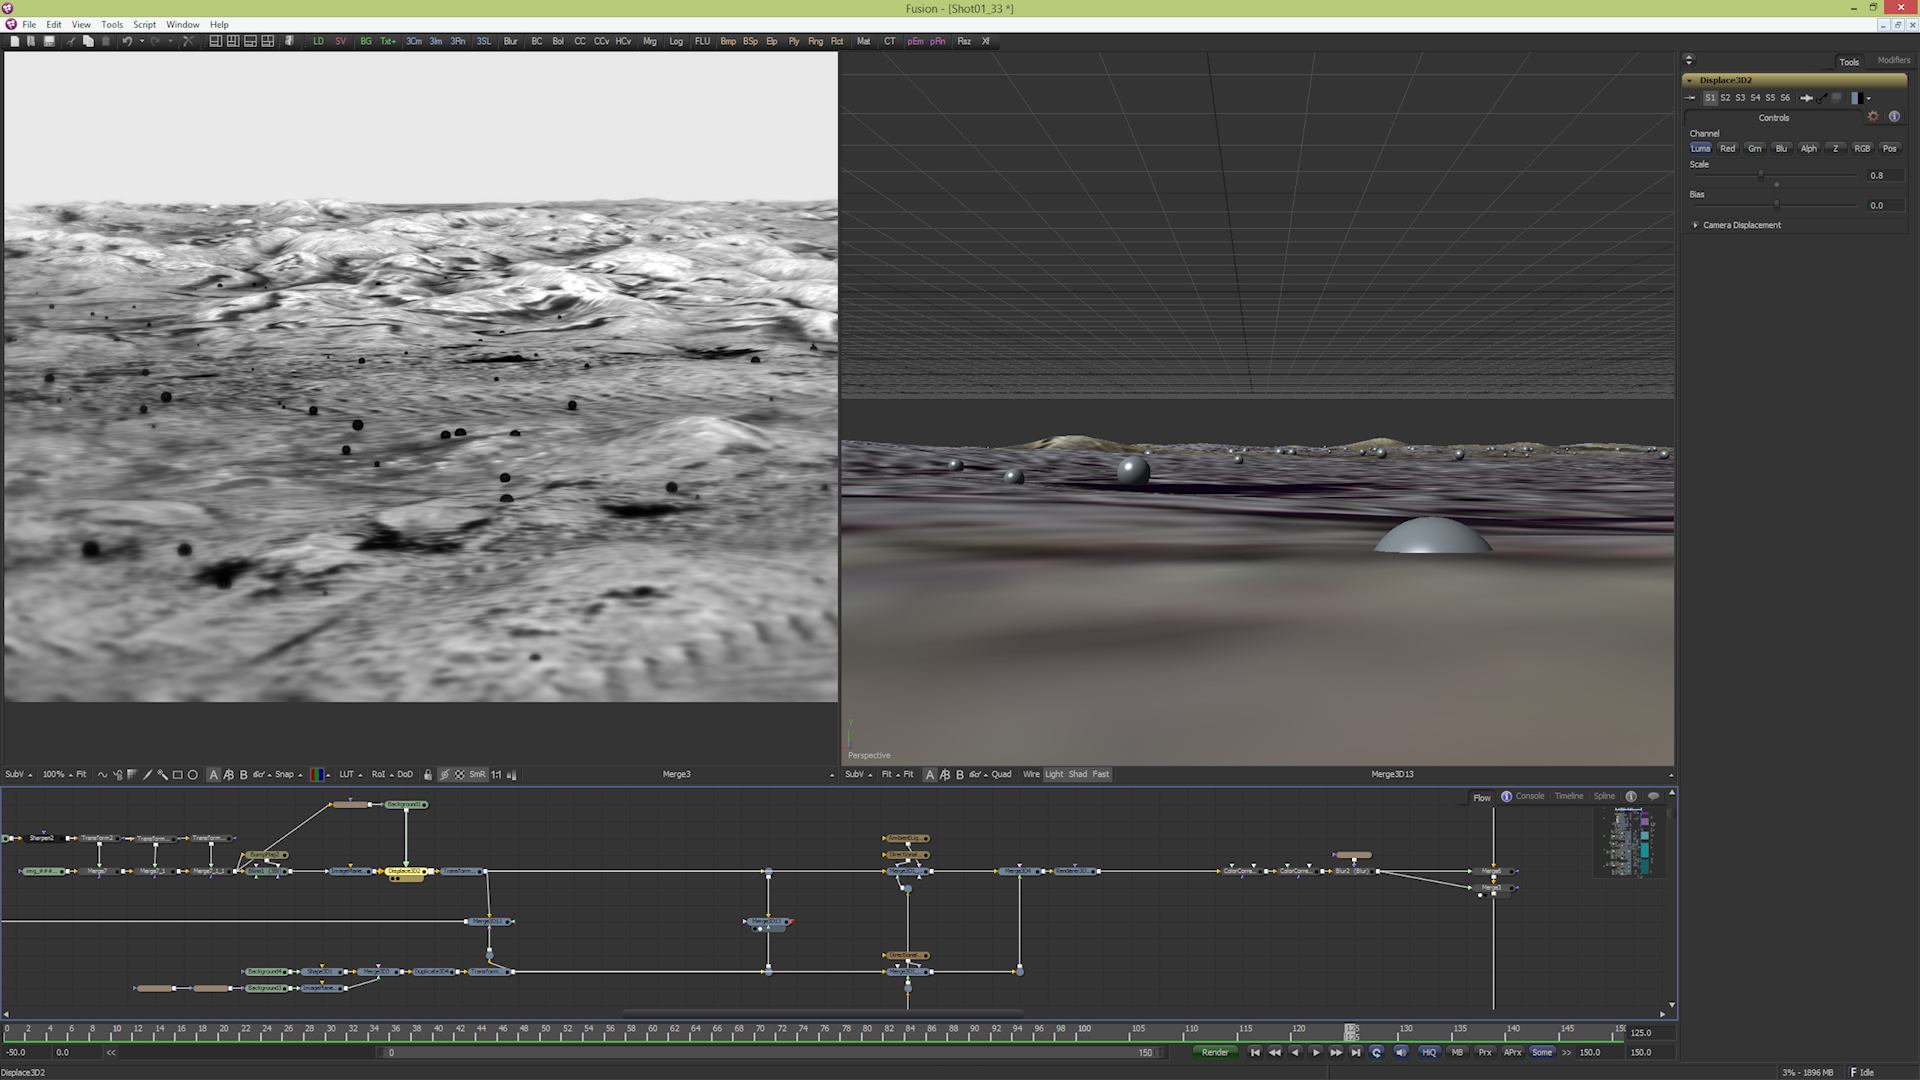Toggle Shad shadows in 3D viewer
The height and width of the screenshot is (1080, 1920).
1078,774
